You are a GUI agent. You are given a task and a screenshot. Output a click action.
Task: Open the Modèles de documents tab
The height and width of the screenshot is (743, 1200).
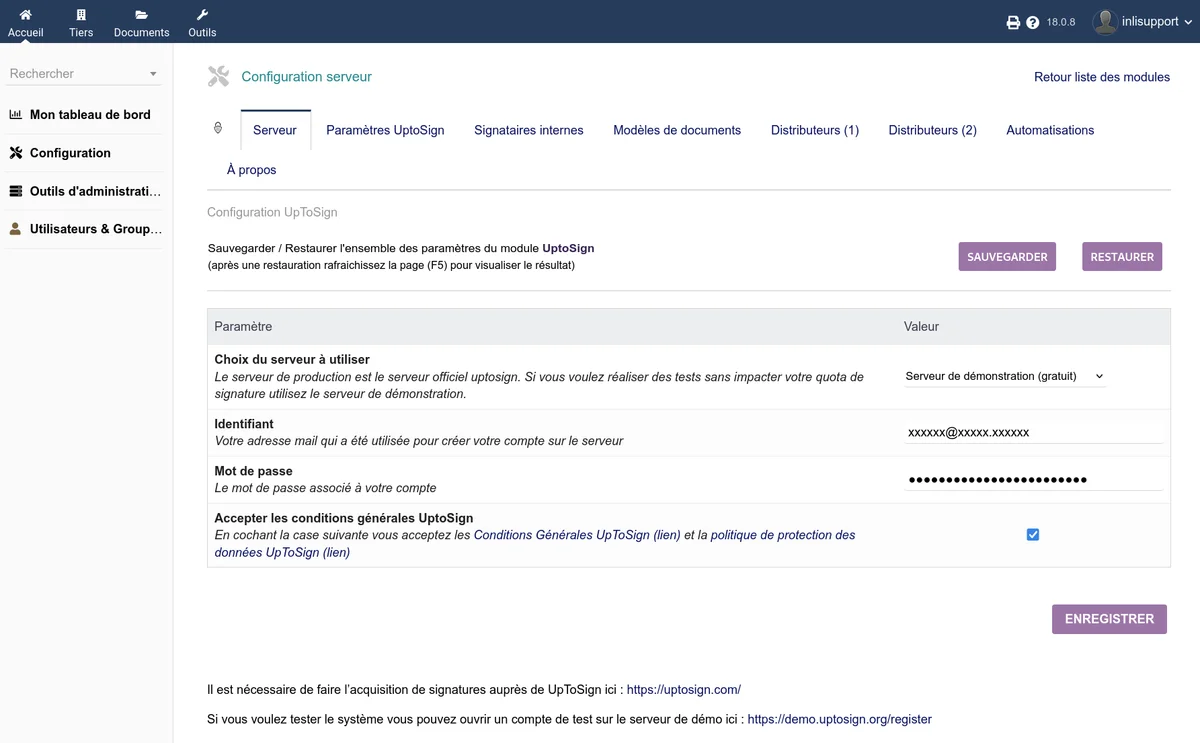[x=677, y=130]
